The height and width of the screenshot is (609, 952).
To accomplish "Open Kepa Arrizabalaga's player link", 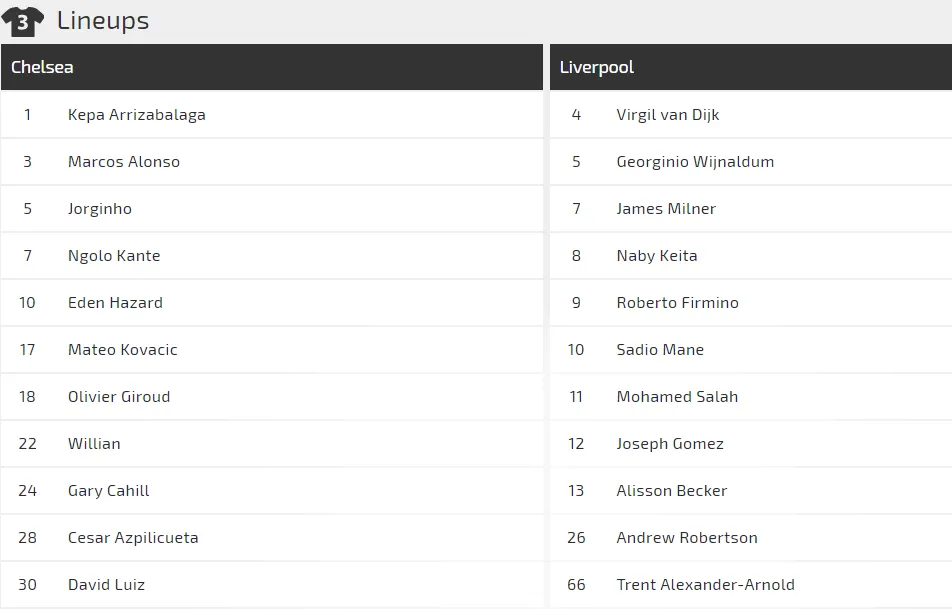I will pyautogui.click(x=136, y=115).
